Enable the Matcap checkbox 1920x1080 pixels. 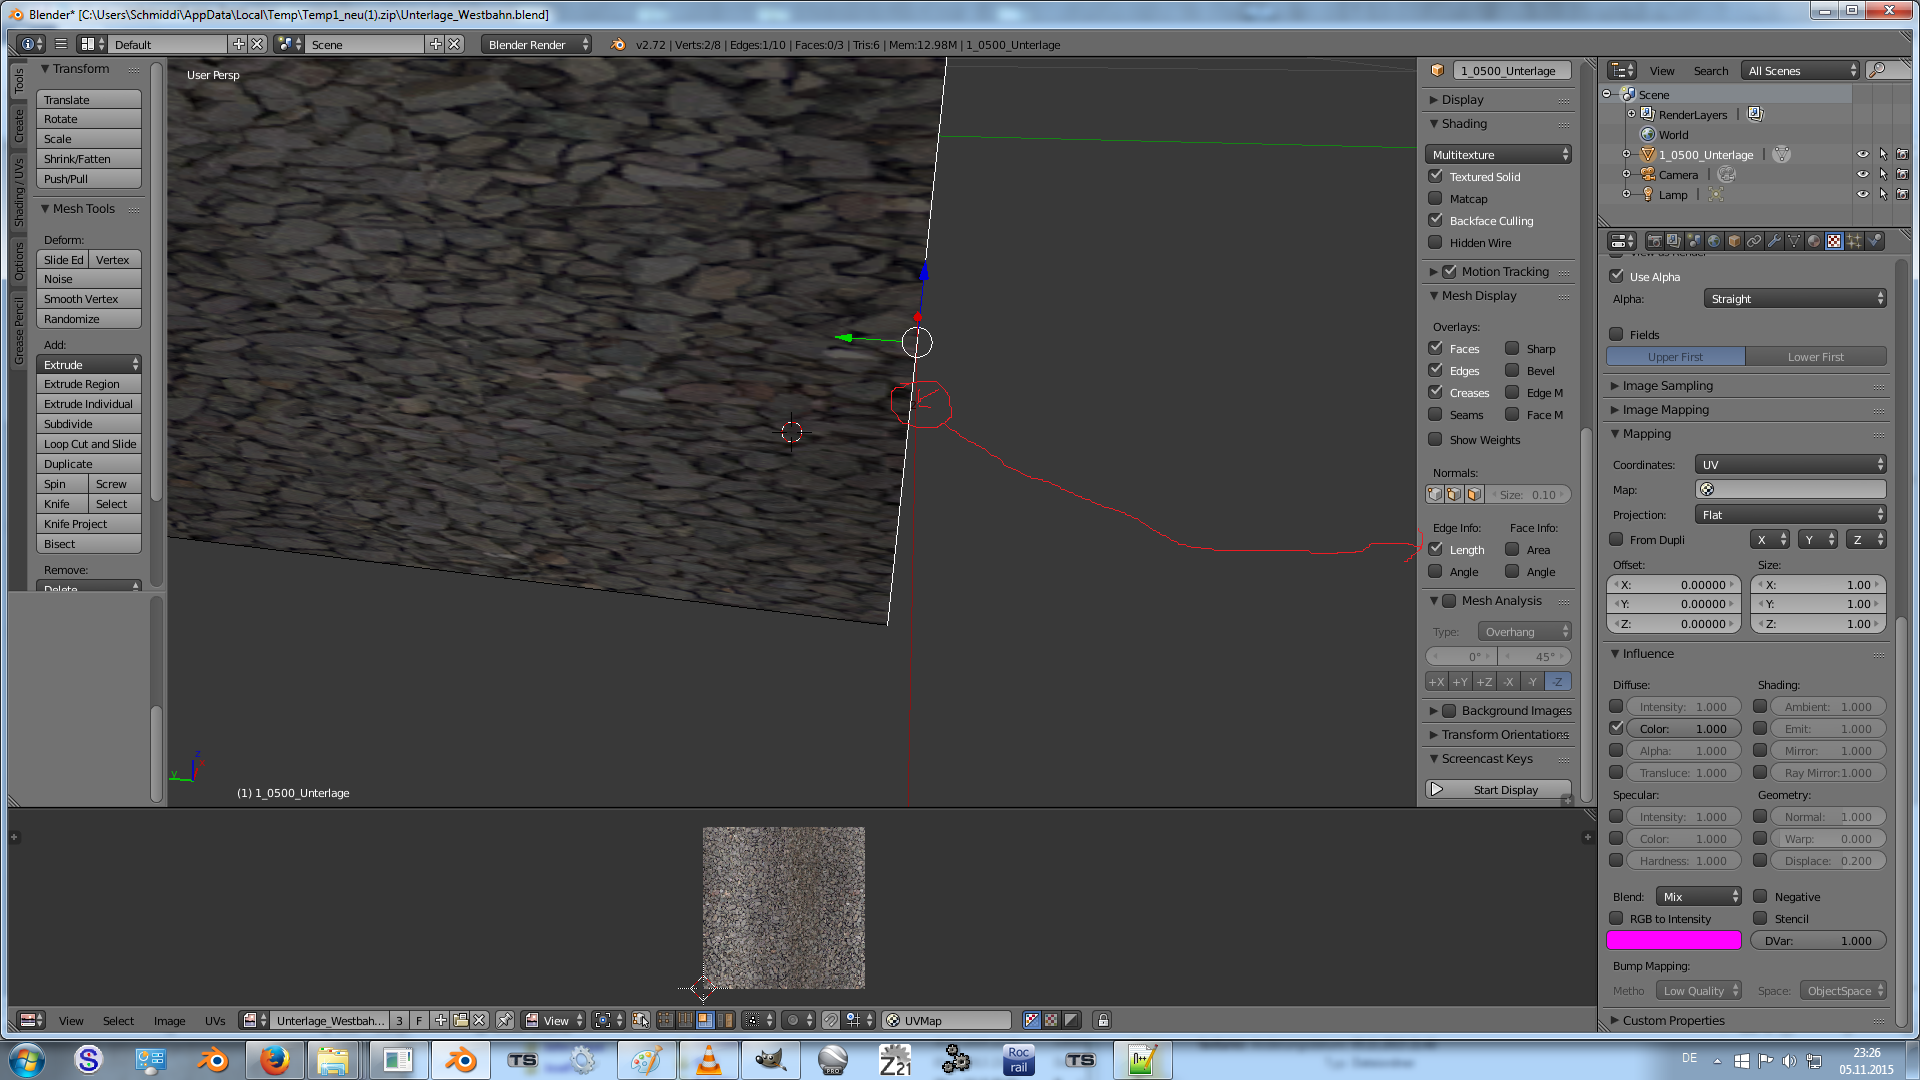[1436, 198]
